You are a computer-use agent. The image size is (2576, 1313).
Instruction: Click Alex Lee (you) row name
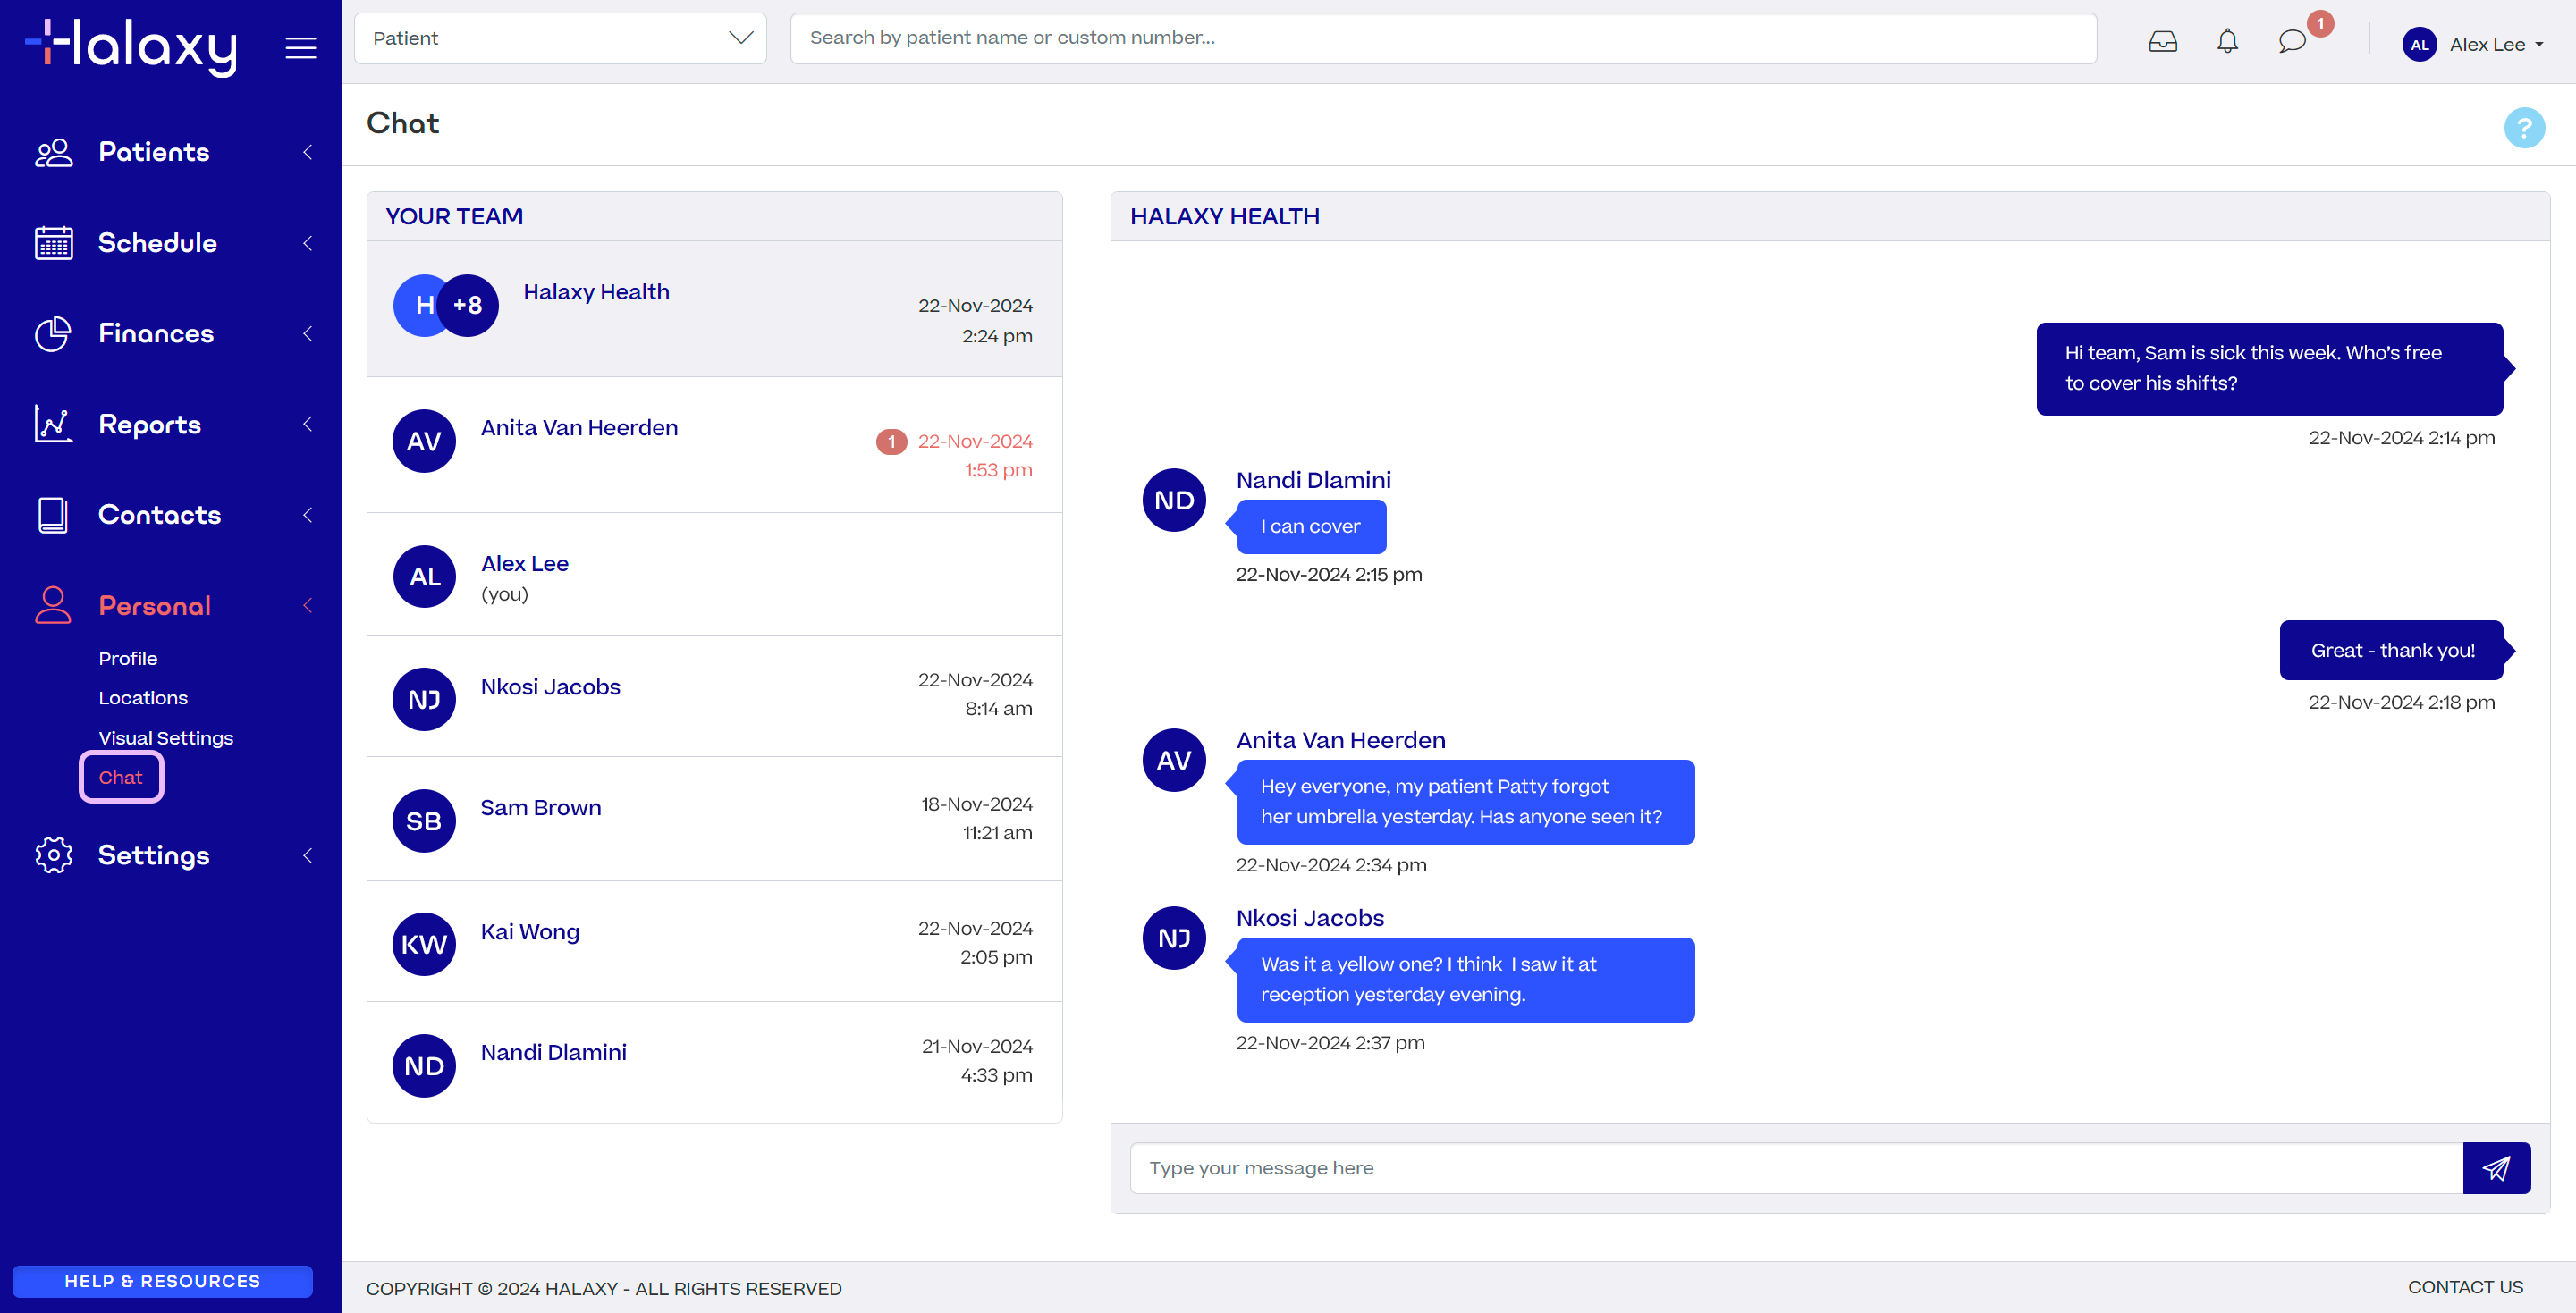pyautogui.click(x=524, y=563)
